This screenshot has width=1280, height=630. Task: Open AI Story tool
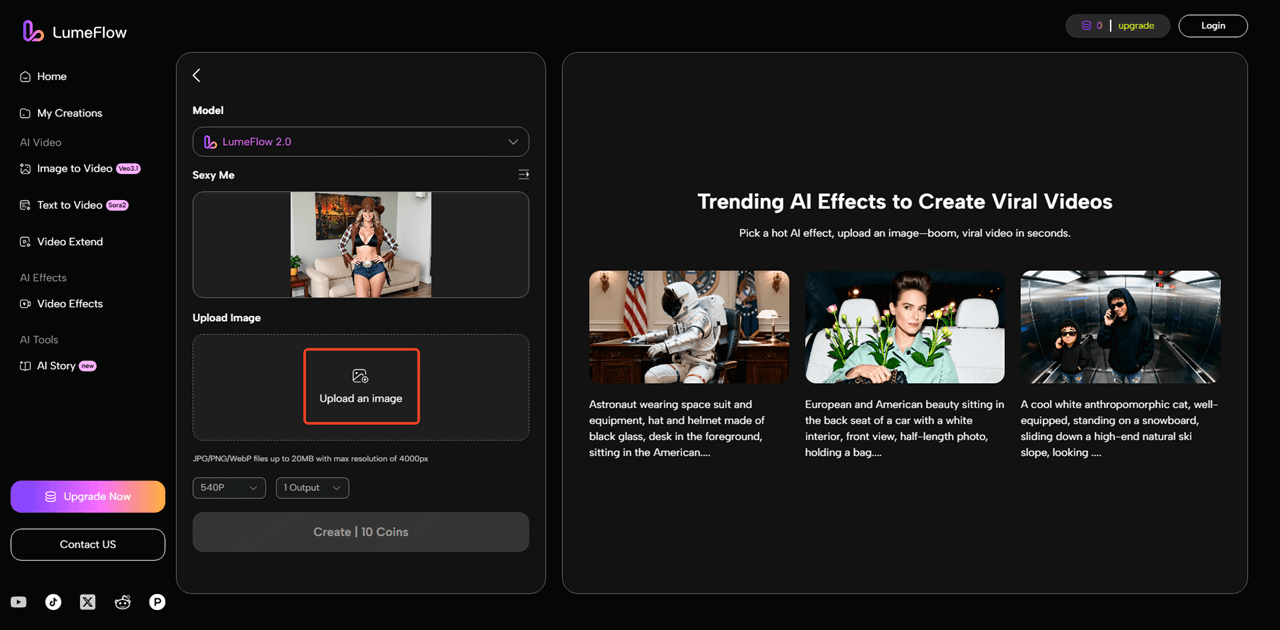(56, 366)
